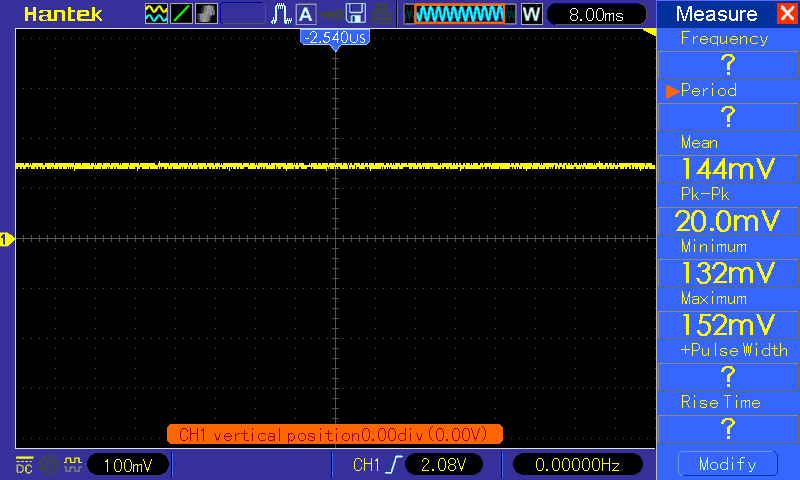Click the square wave probe icon
The width and height of the screenshot is (800, 480).
click(x=73, y=465)
